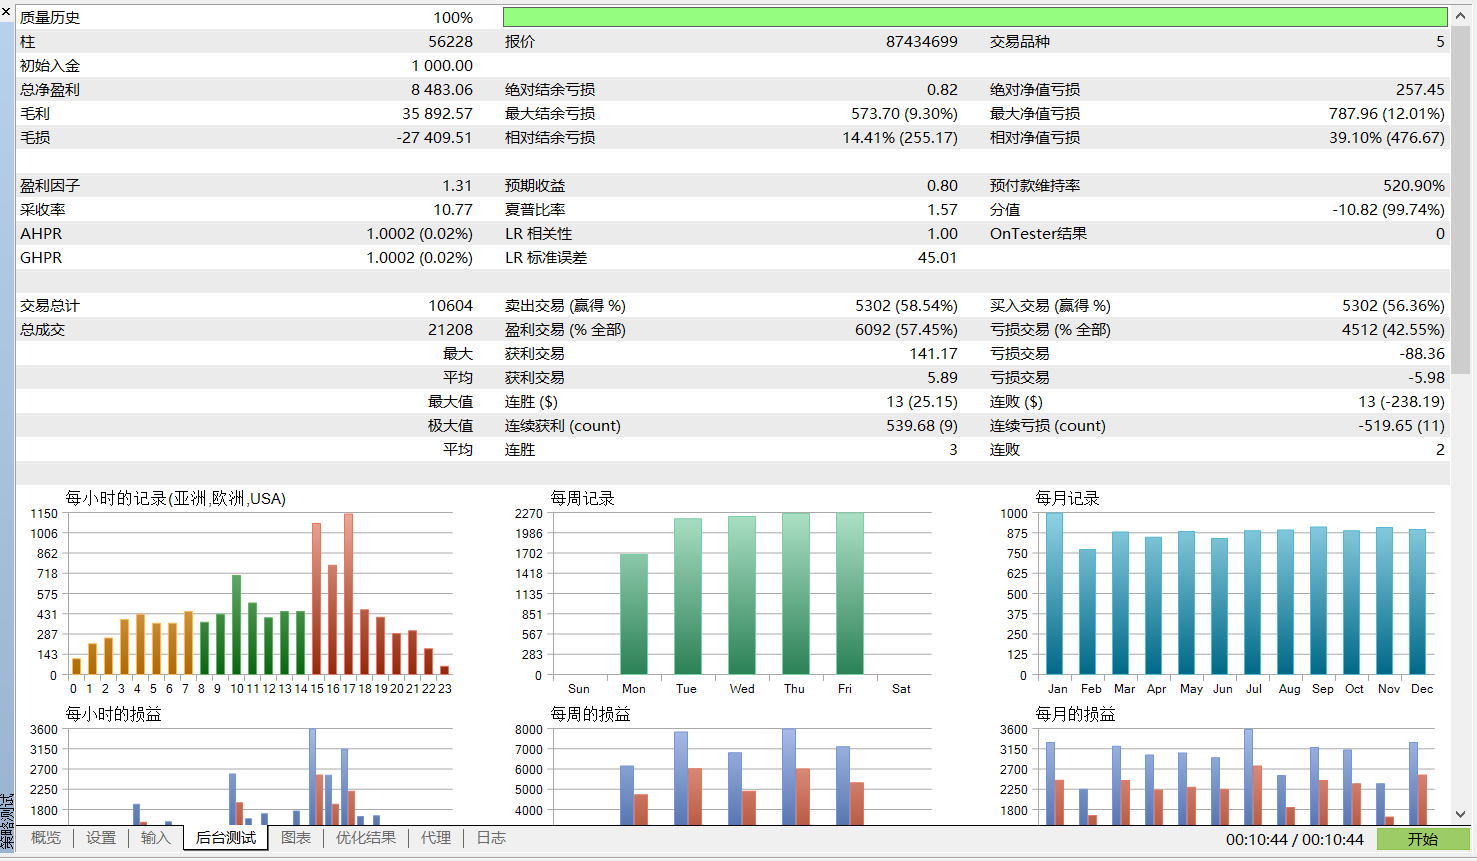Open the 设置 tab
The height and width of the screenshot is (861, 1477).
pos(100,839)
